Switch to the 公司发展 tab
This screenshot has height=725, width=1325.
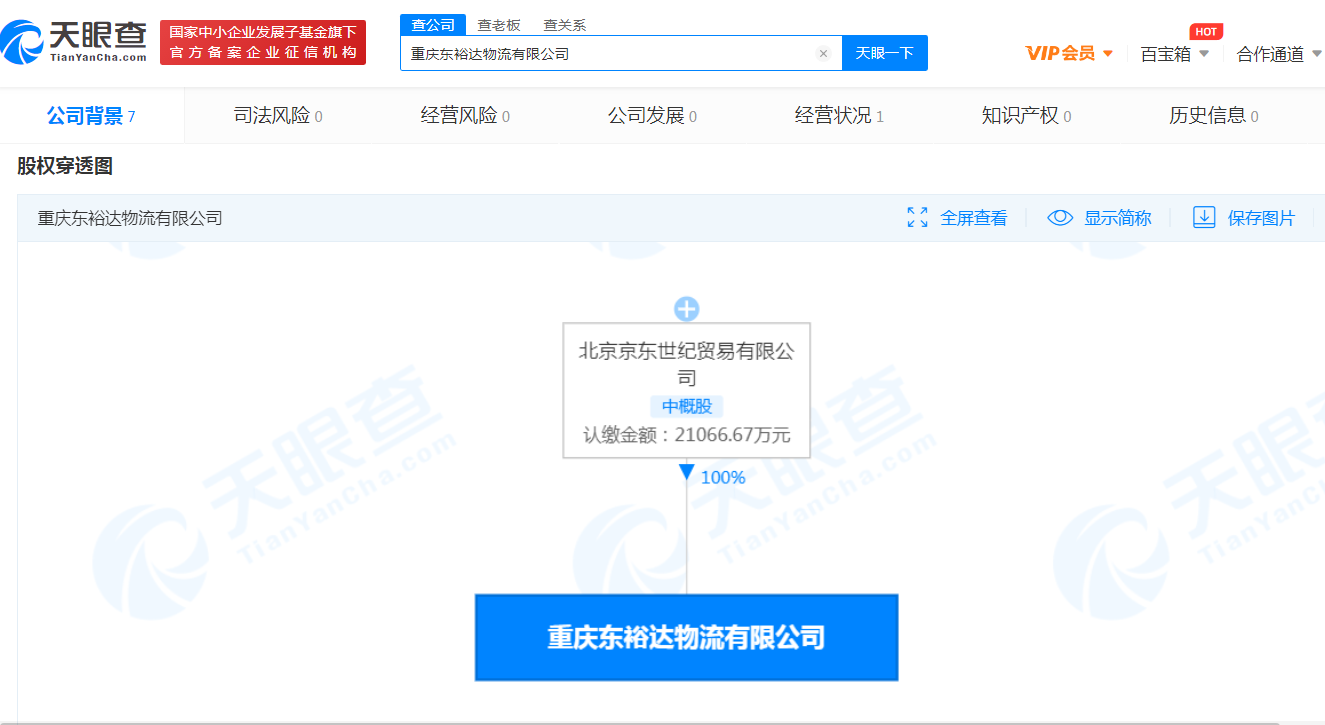[x=652, y=116]
